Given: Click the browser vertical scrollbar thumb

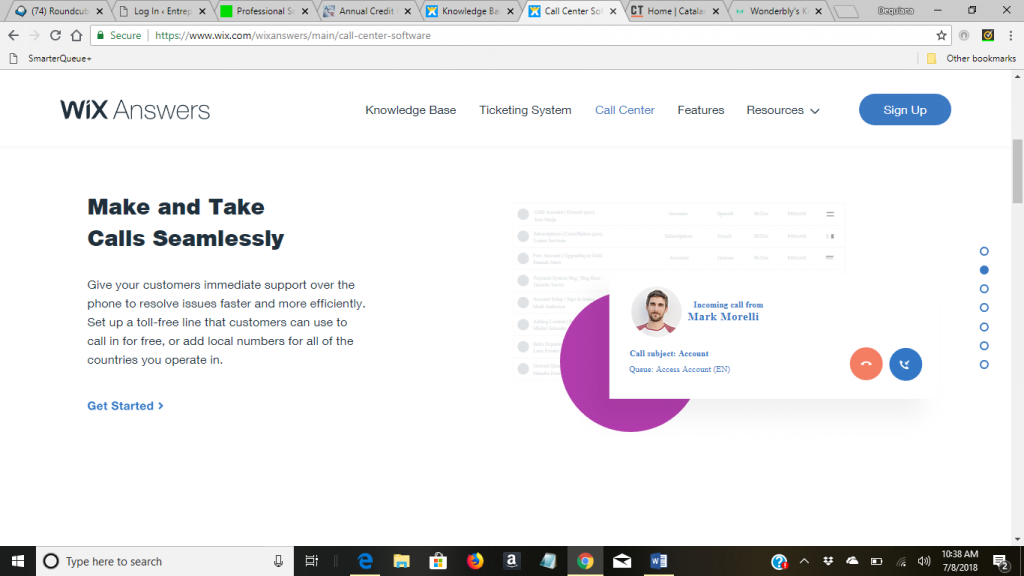Looking at the screenshot, I should coord(1017,170).
